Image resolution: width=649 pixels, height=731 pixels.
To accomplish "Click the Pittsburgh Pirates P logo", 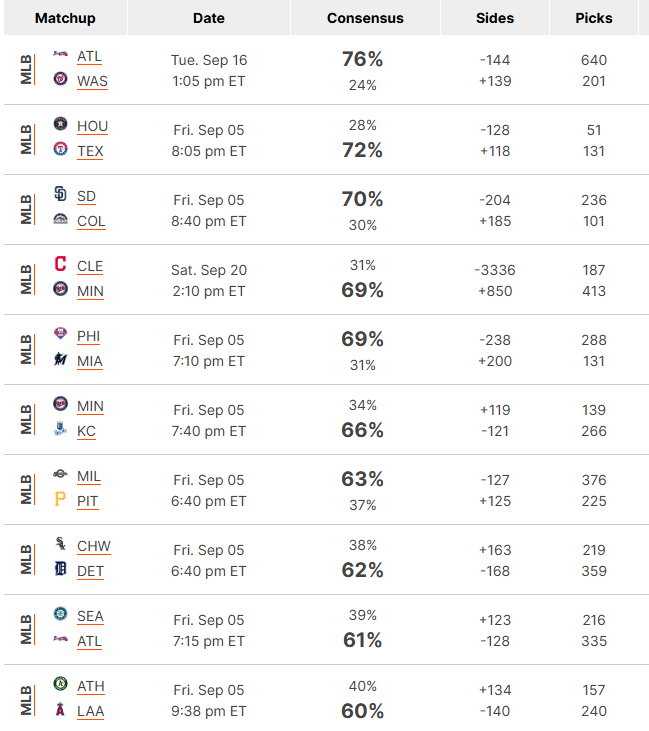I will point(60,499).
